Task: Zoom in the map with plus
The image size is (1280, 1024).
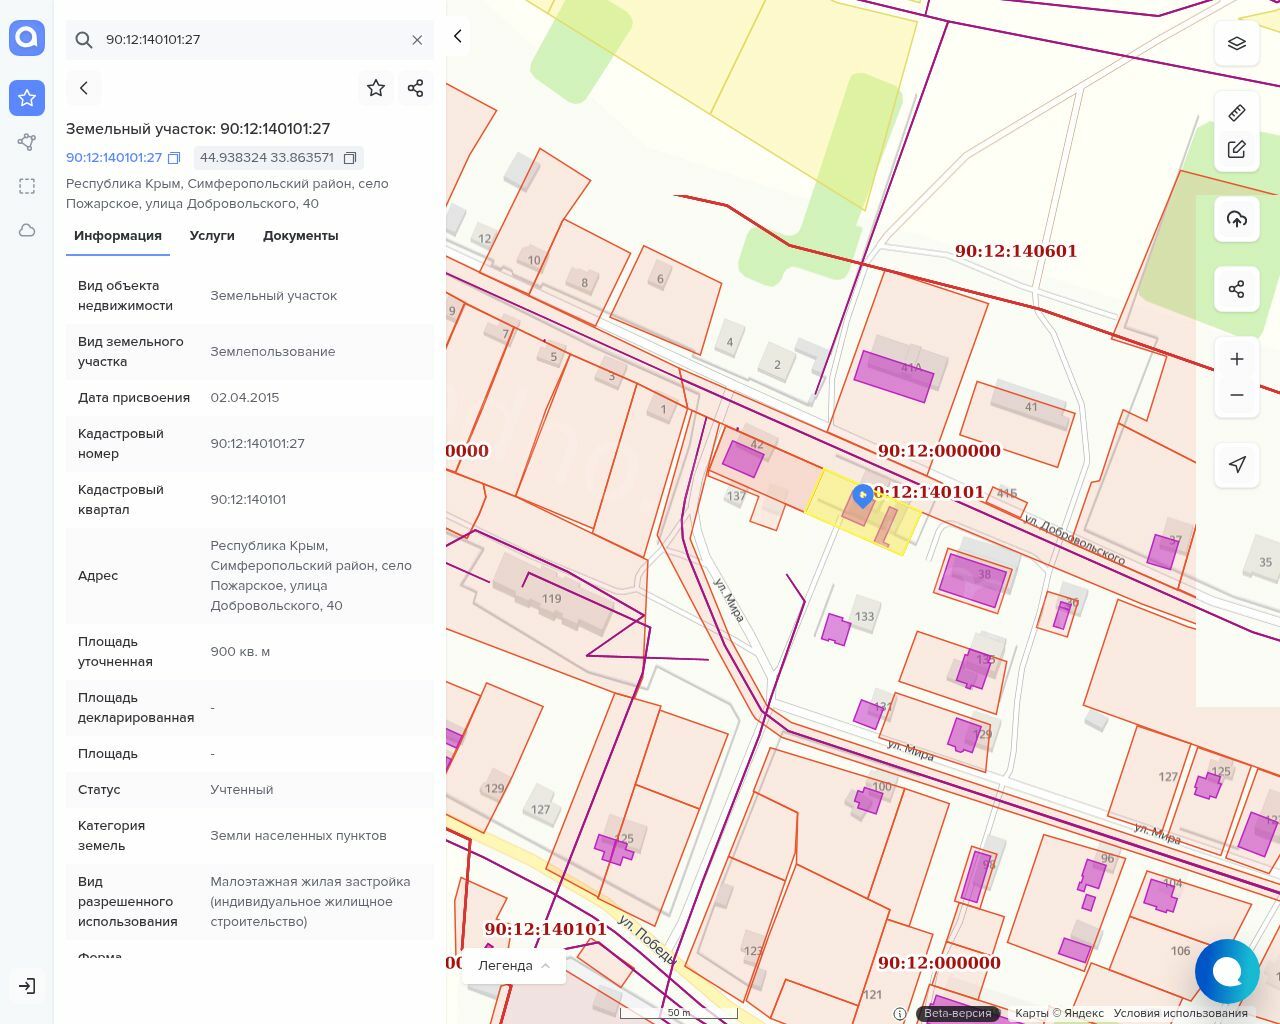Action: tap(1236, 359)
